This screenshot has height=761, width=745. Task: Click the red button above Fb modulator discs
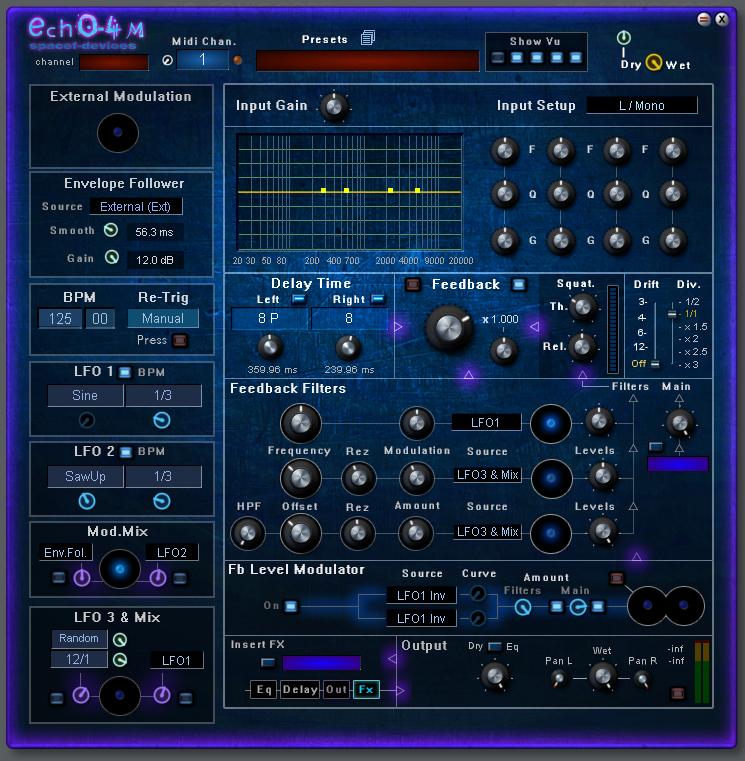point(616,578)
